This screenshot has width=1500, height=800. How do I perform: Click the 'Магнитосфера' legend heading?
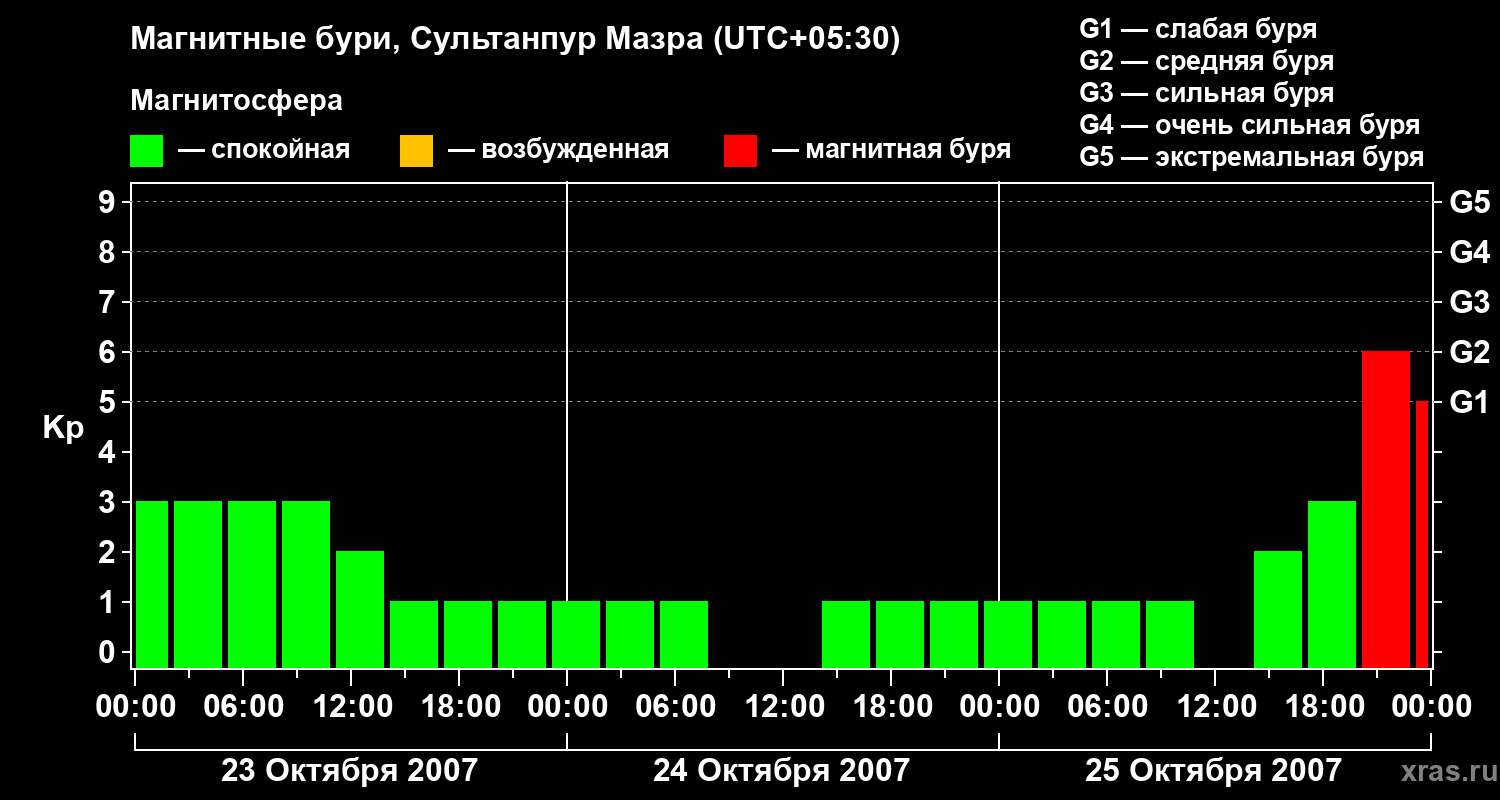236,101
